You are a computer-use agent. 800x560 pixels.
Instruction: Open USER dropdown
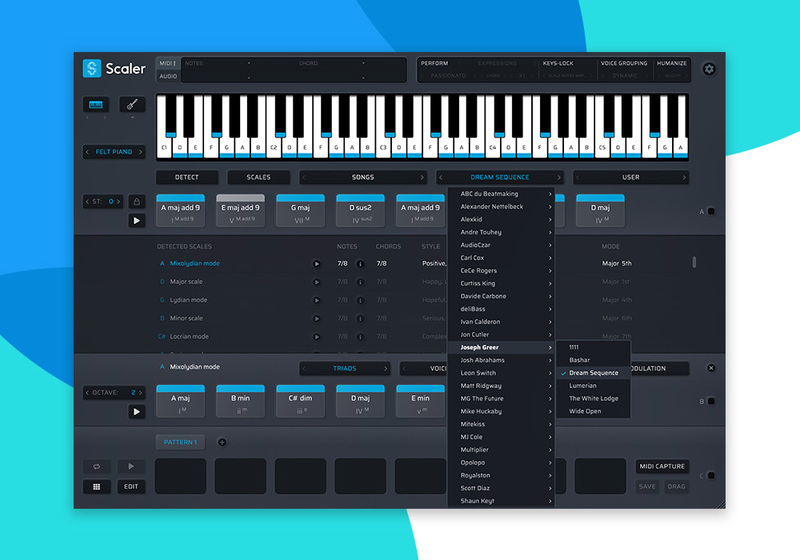coord(631,177)
